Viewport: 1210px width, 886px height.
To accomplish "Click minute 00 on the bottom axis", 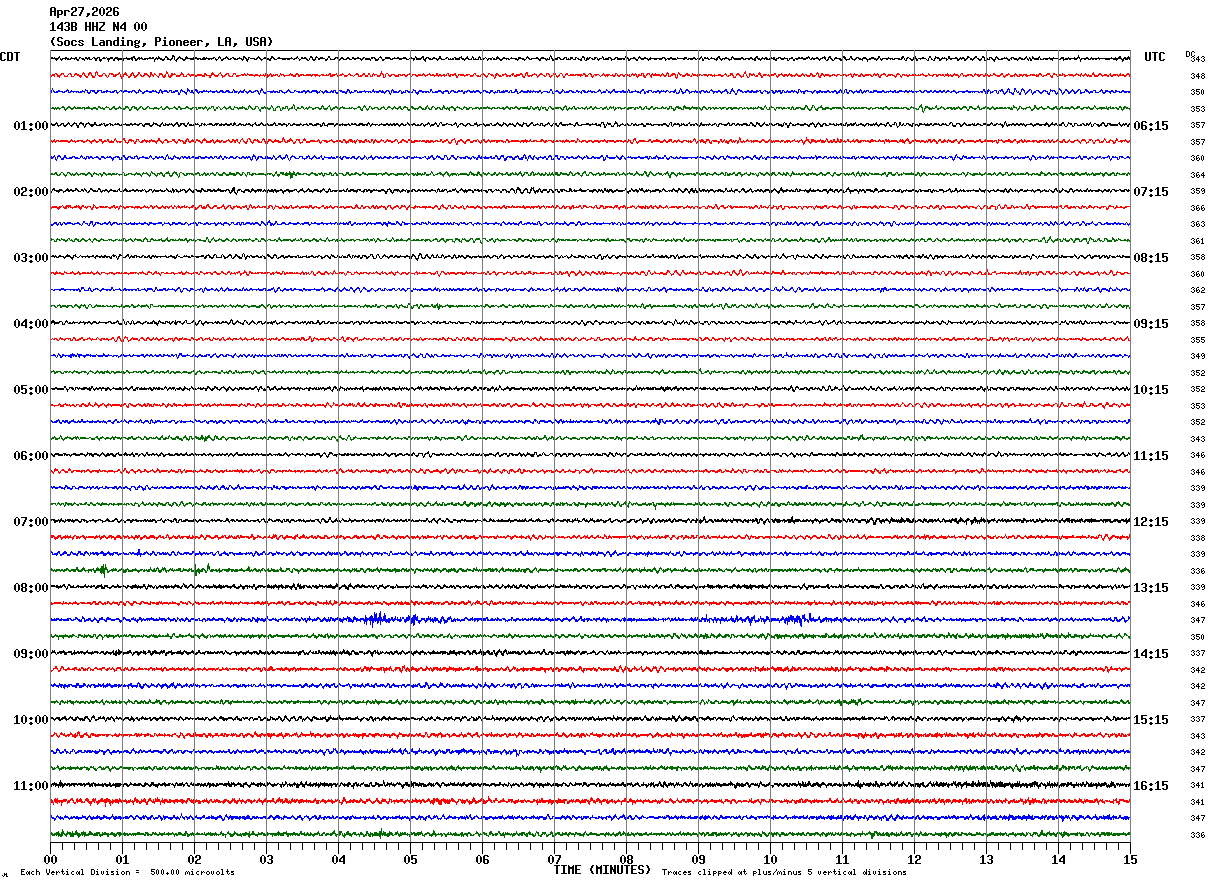I will tap(50, 859).
